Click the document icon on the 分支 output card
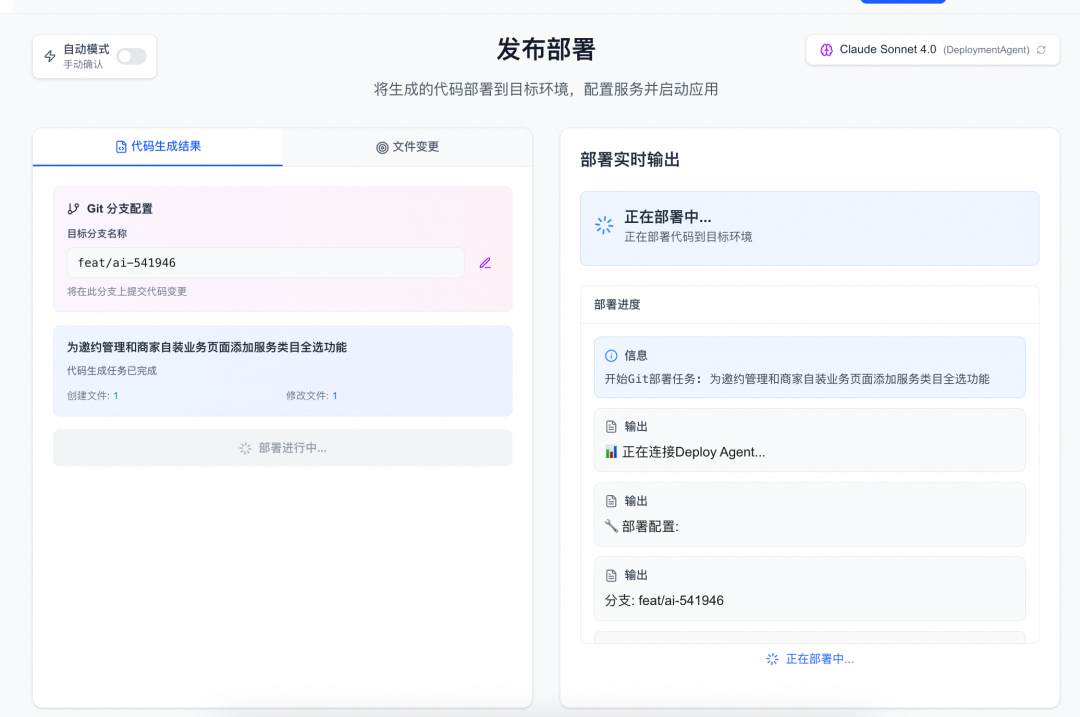1080x717 pixels. (x=611, y=574)
